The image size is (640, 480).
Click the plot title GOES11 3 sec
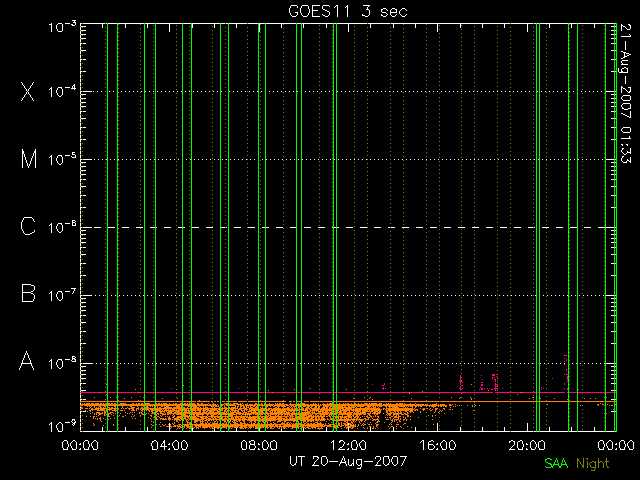(348, 11)
